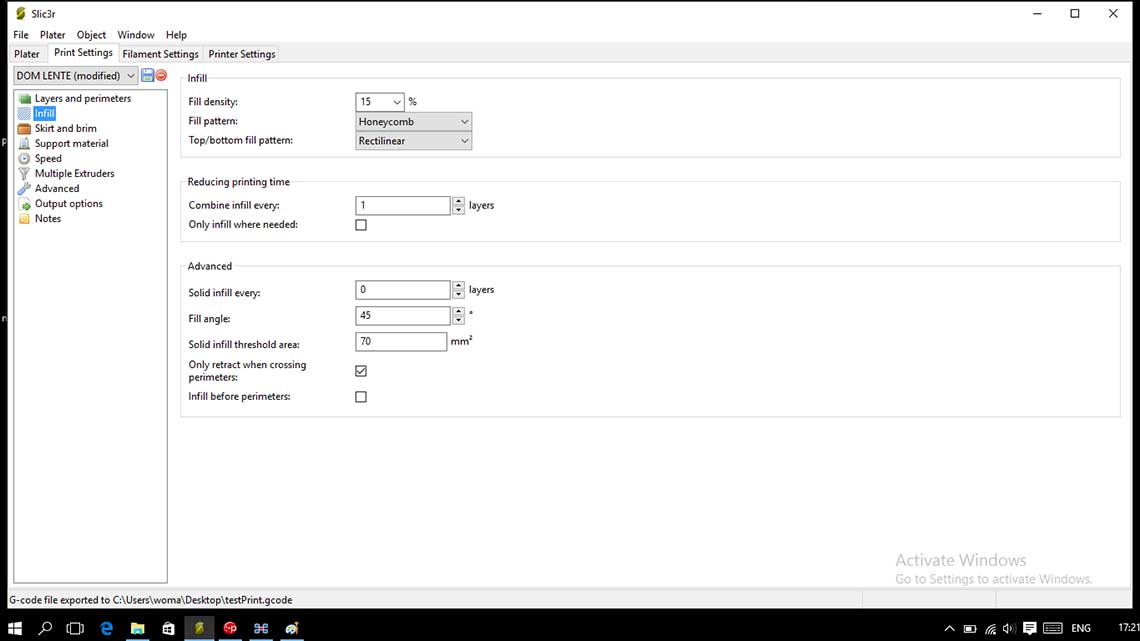The height and width of the screenshot is (641, 1140).
Task: Click the red delete preset icon
Action: point(161,76)
